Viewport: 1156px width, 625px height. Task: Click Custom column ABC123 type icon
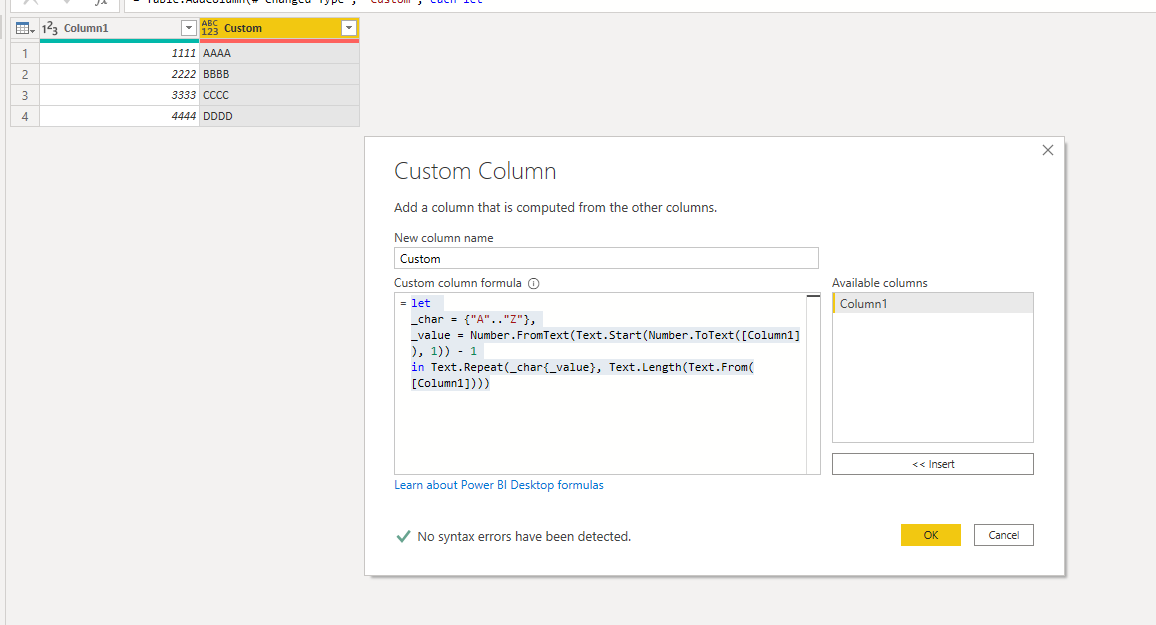[210, 28]
